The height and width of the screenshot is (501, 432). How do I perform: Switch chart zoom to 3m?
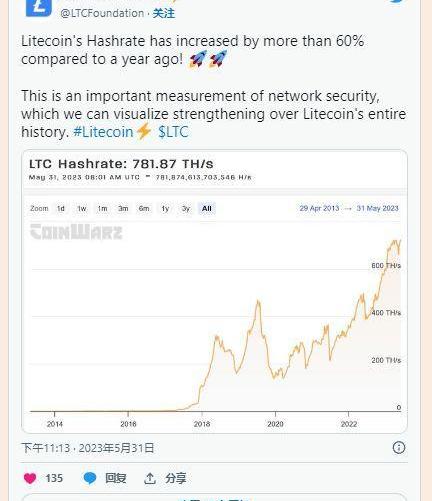[x=123, y=209]
